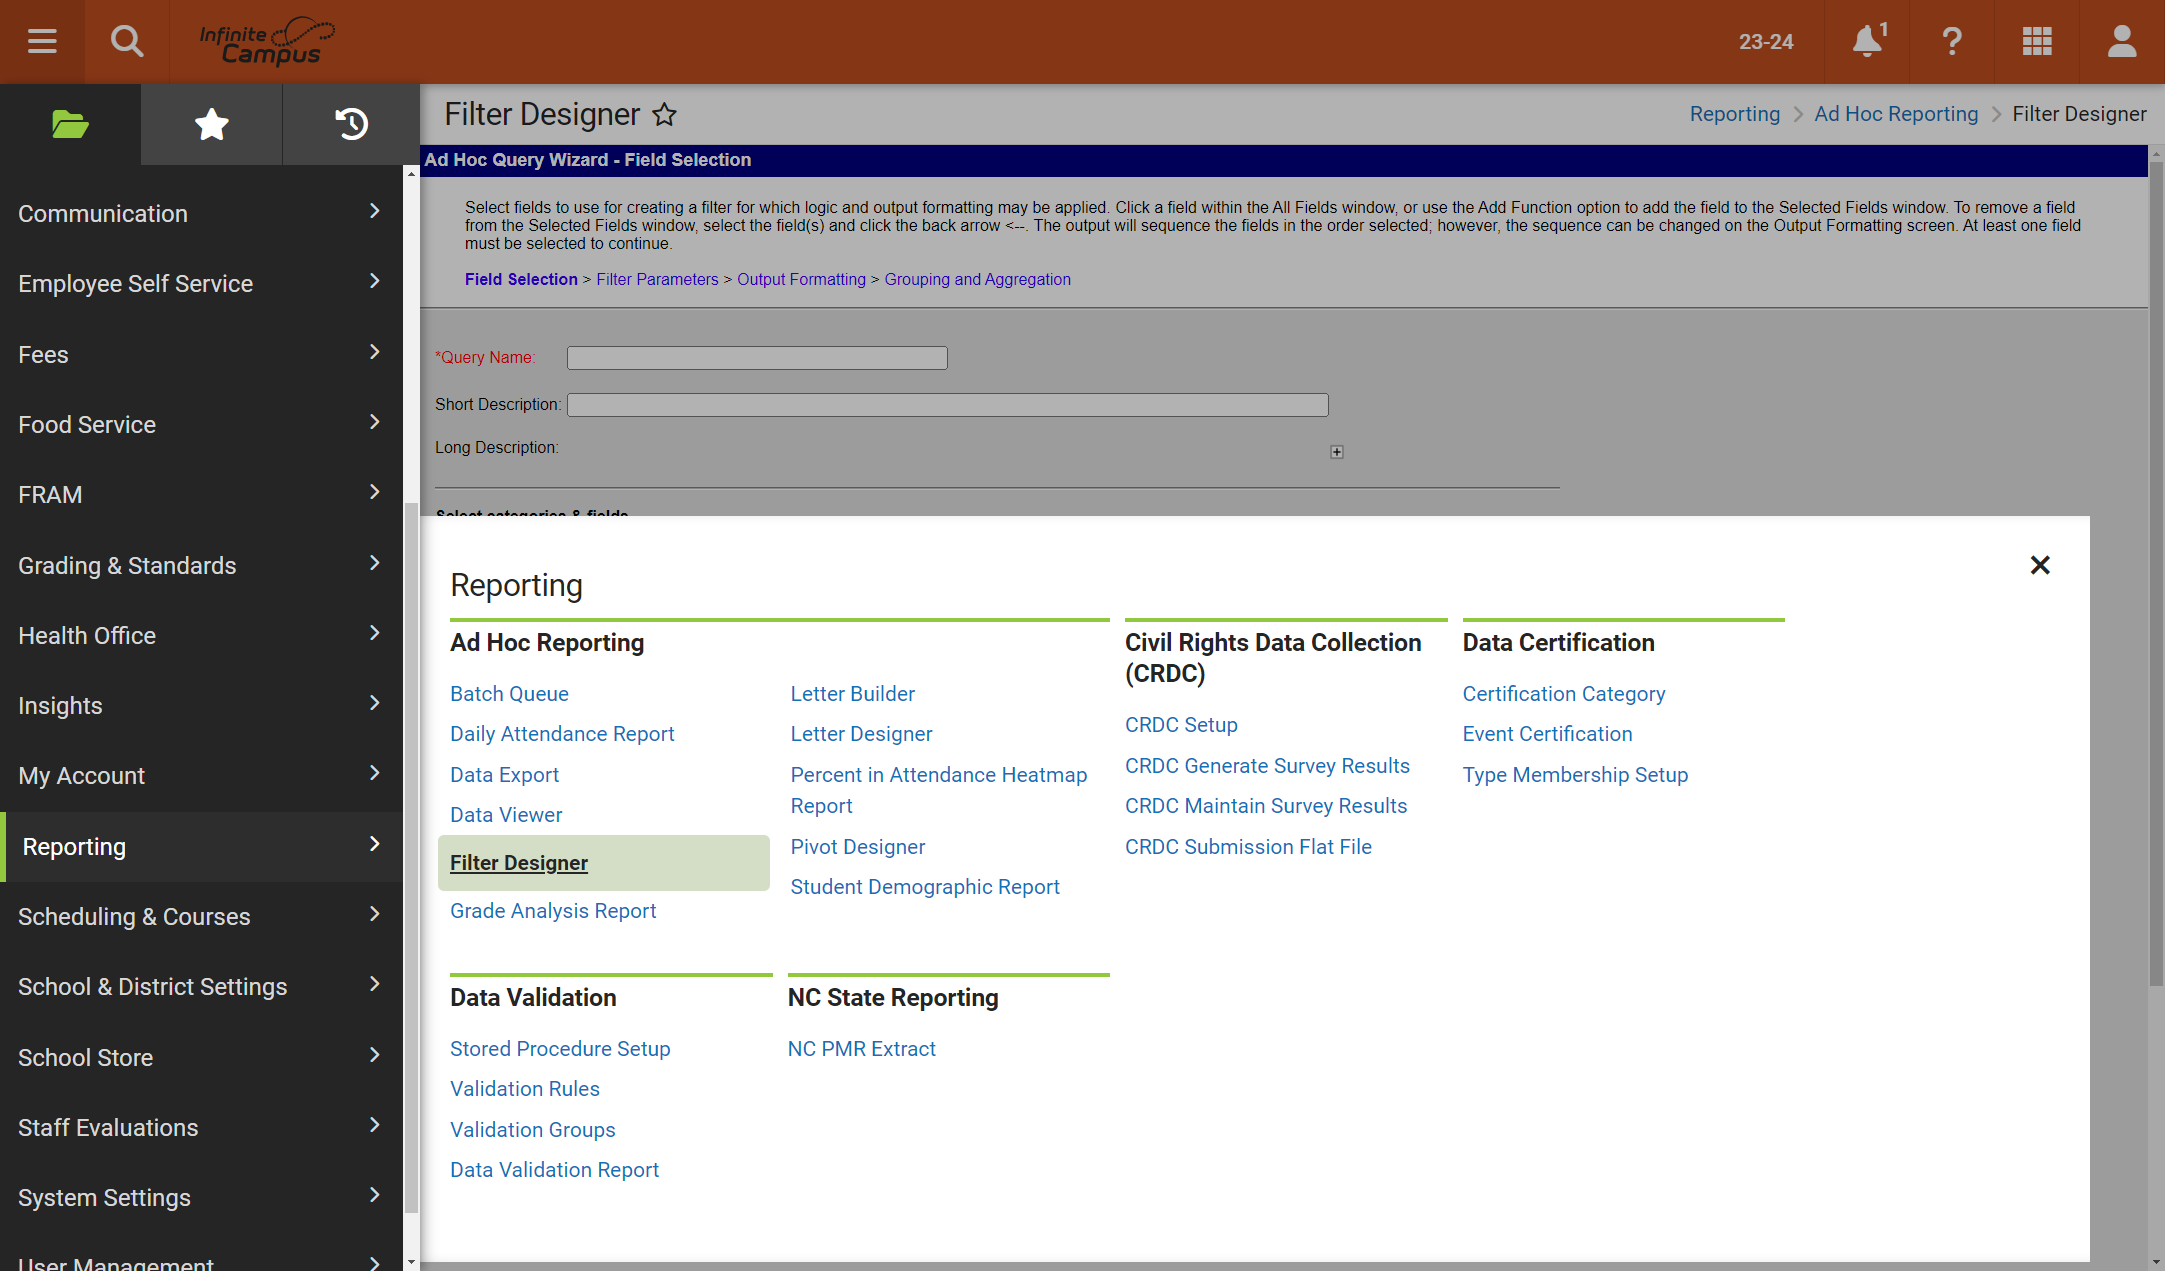This screenshot has width=2165, height=1271.
Task: Open the NC PMR Extract link
Action: point(861,1048)
